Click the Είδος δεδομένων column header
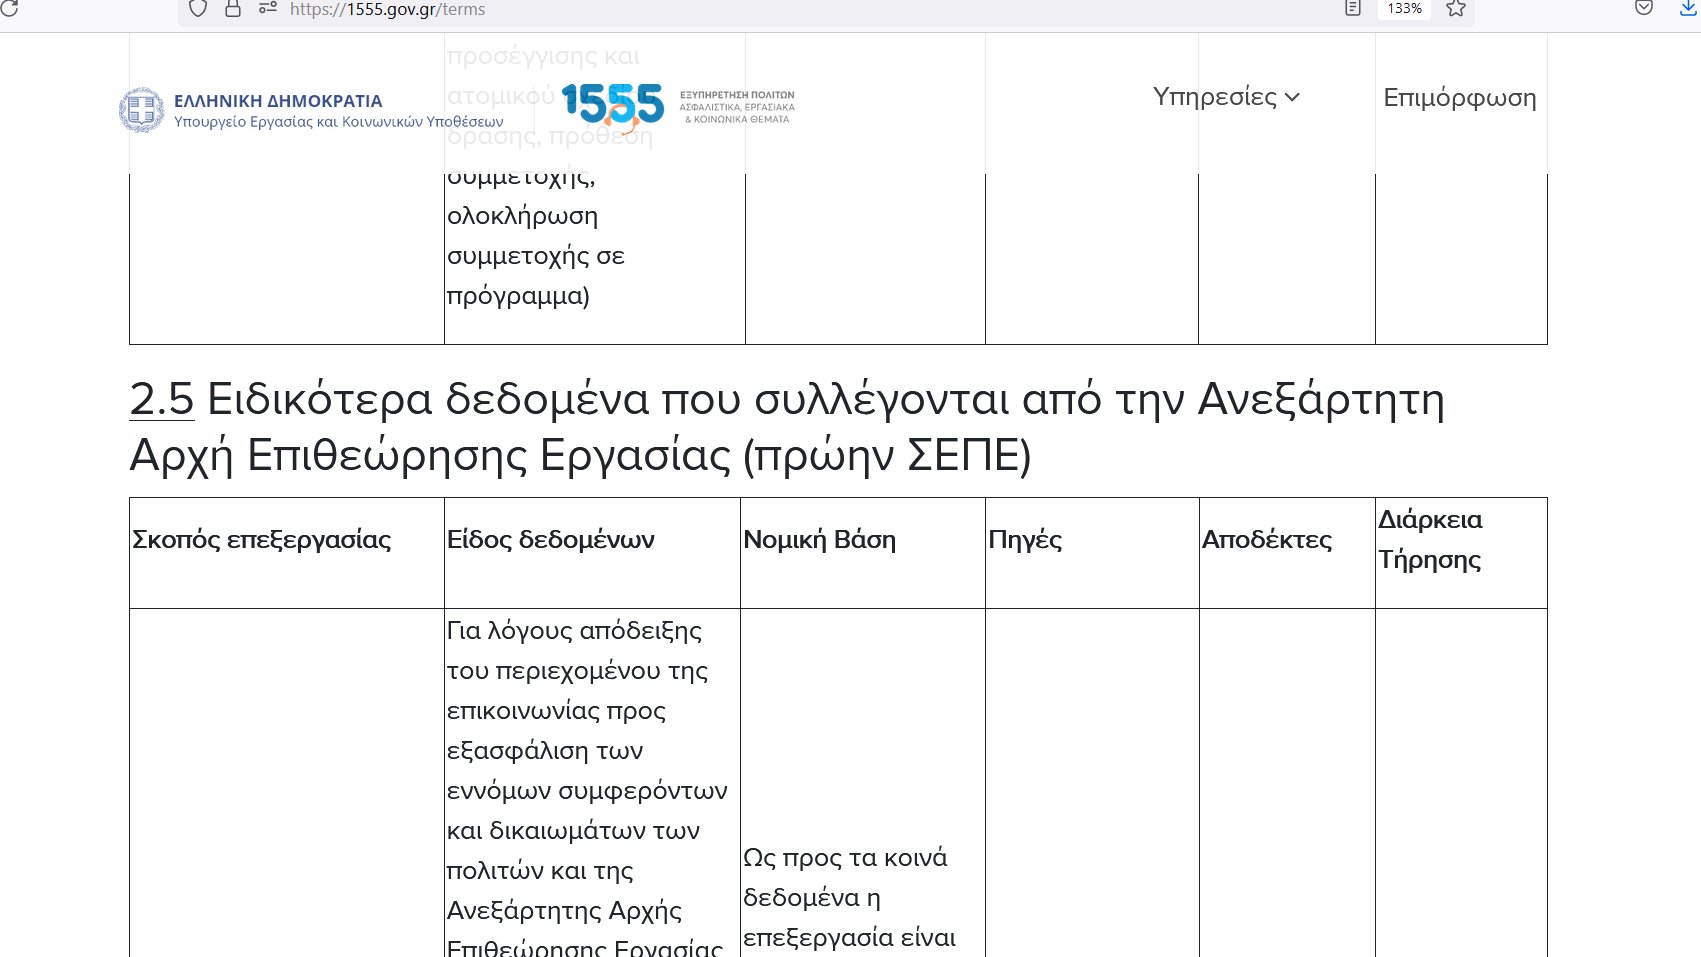1701x957 pixels. 551,540
